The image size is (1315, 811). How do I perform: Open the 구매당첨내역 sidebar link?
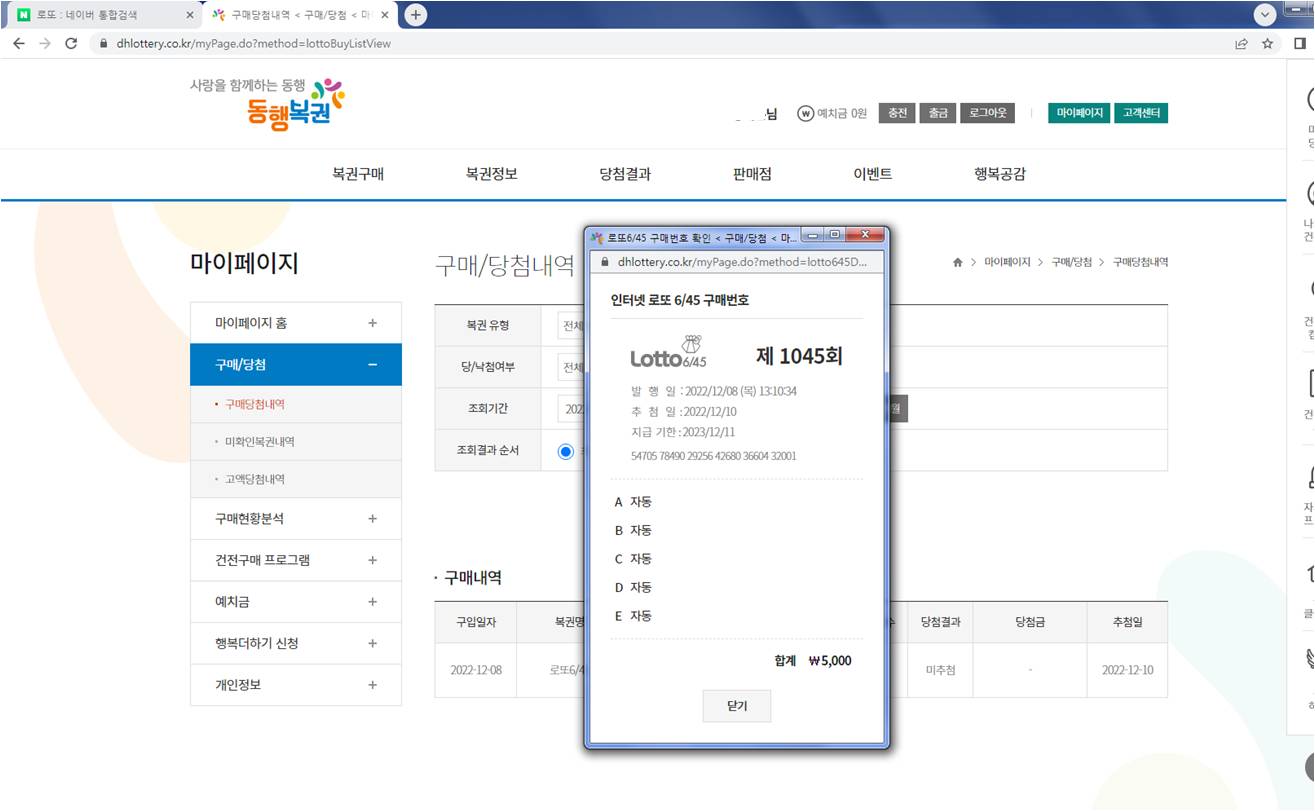(x=254, y=404)
